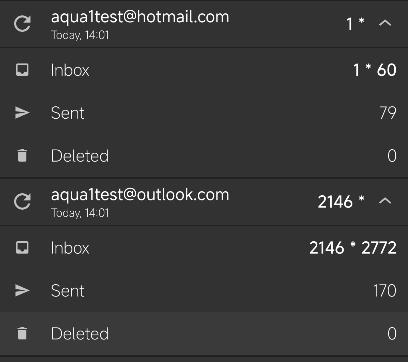Refresh the aqua1test@hotmail.com account

coord(22,24)
